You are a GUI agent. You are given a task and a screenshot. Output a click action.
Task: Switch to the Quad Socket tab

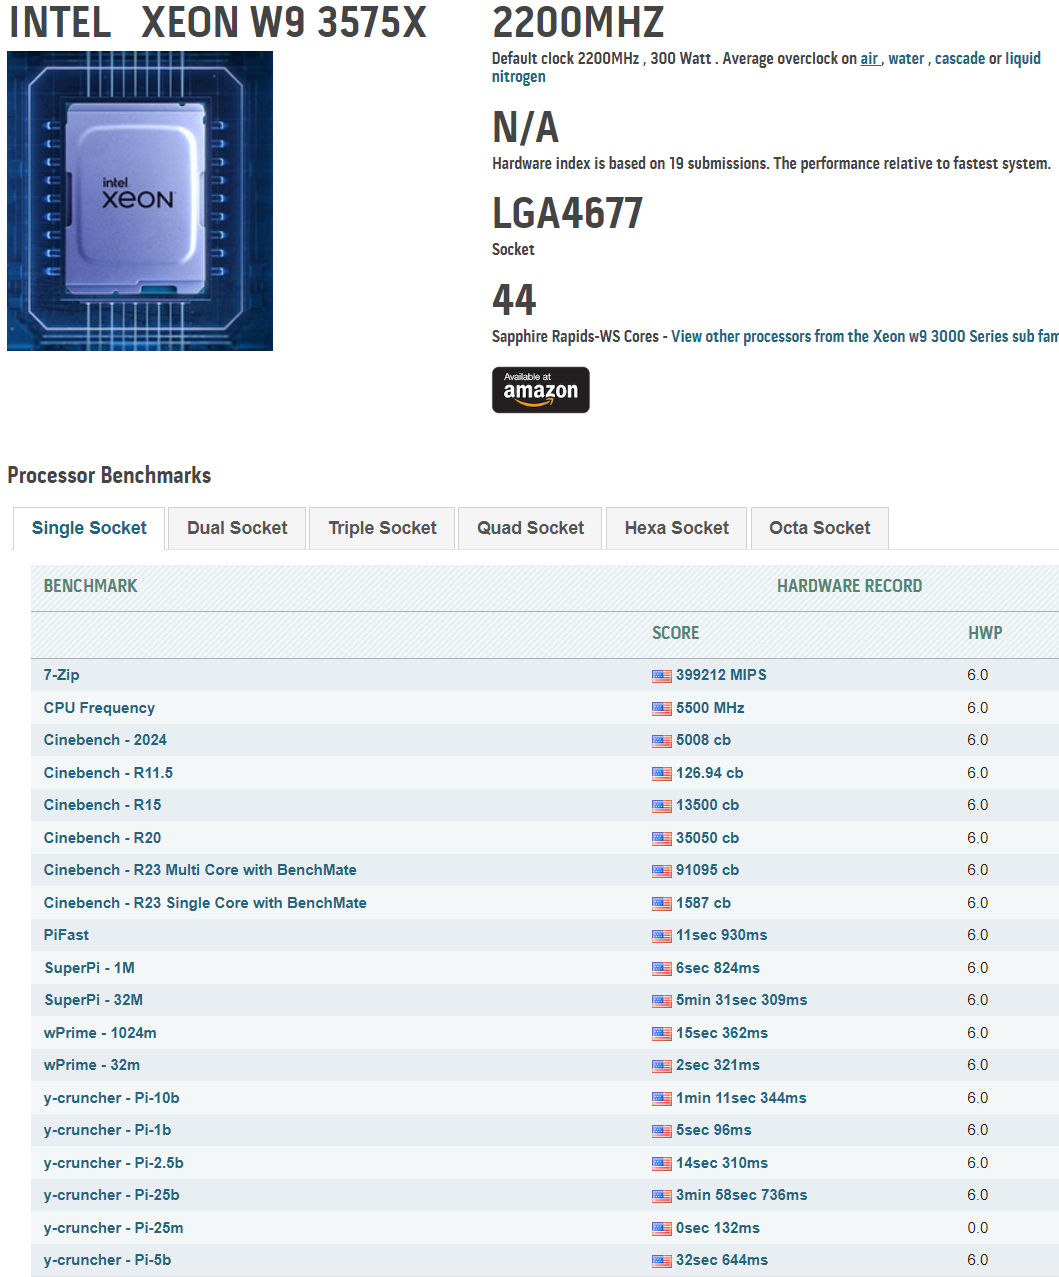(530, 528)
